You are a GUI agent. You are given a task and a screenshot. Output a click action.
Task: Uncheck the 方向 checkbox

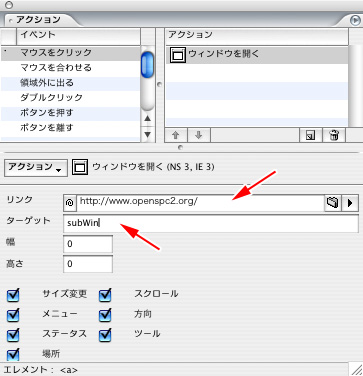click(x=105, y=315)
